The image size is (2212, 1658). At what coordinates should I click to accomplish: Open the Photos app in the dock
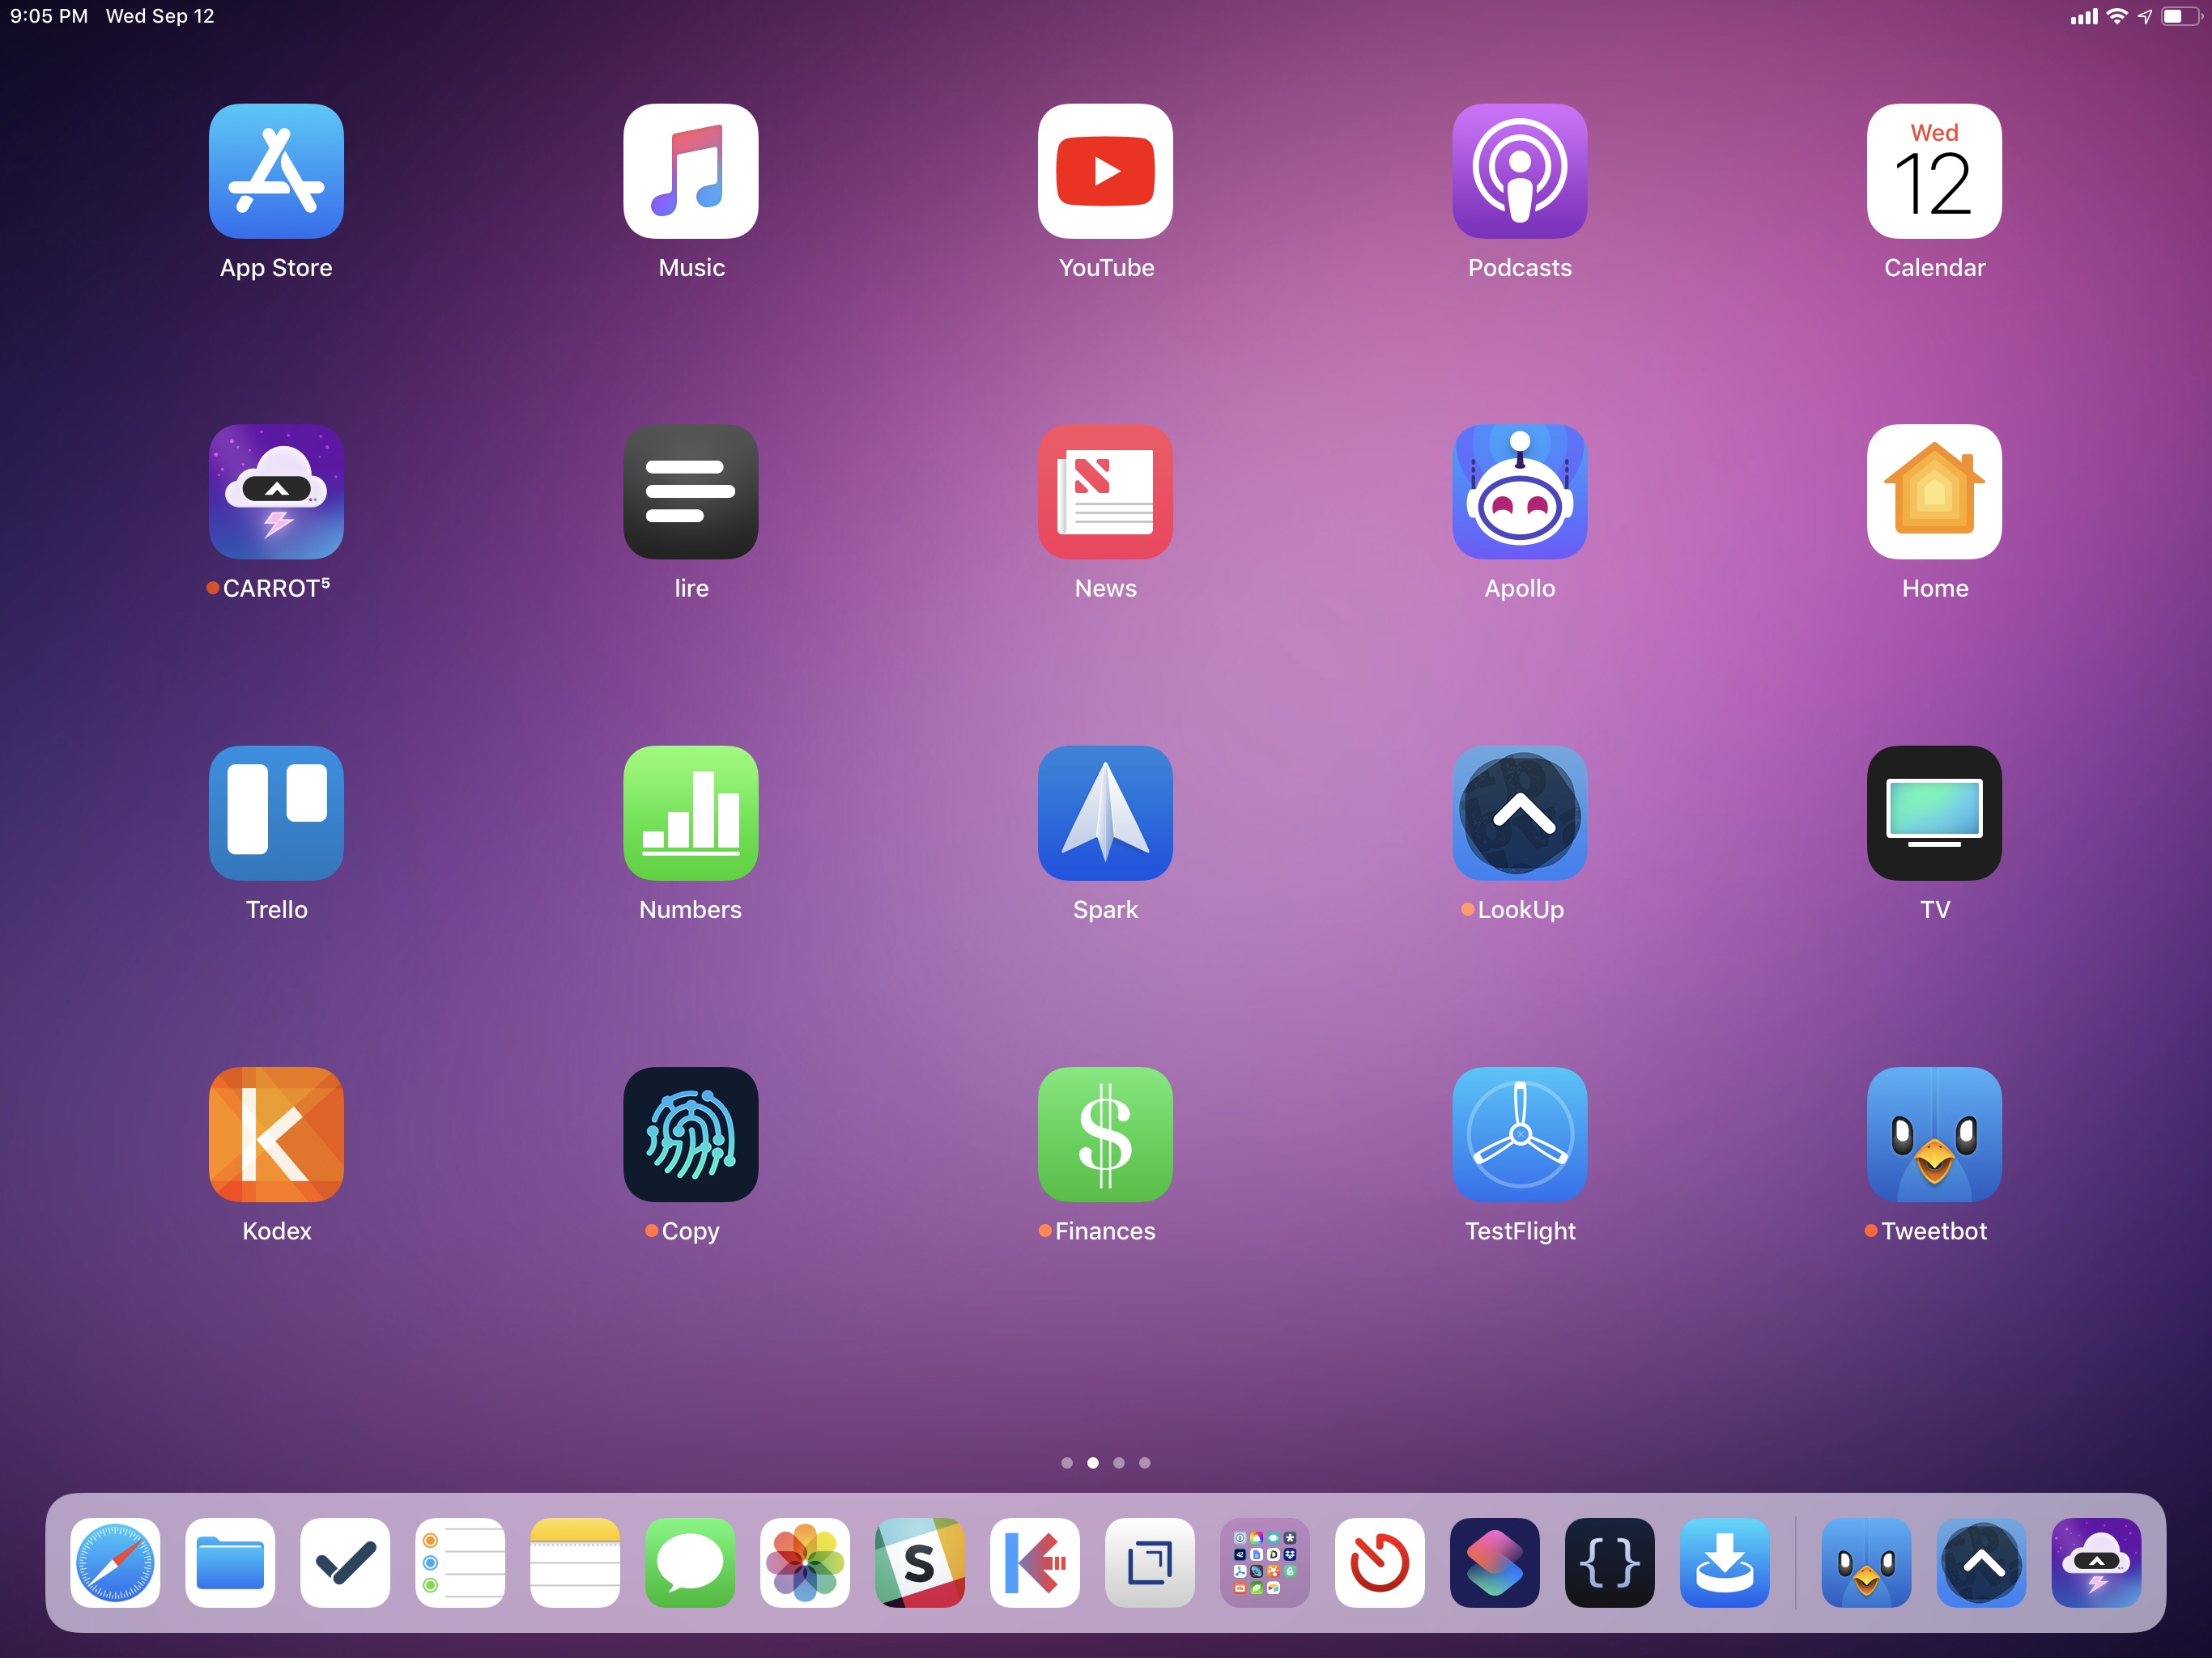[805, 1563]
